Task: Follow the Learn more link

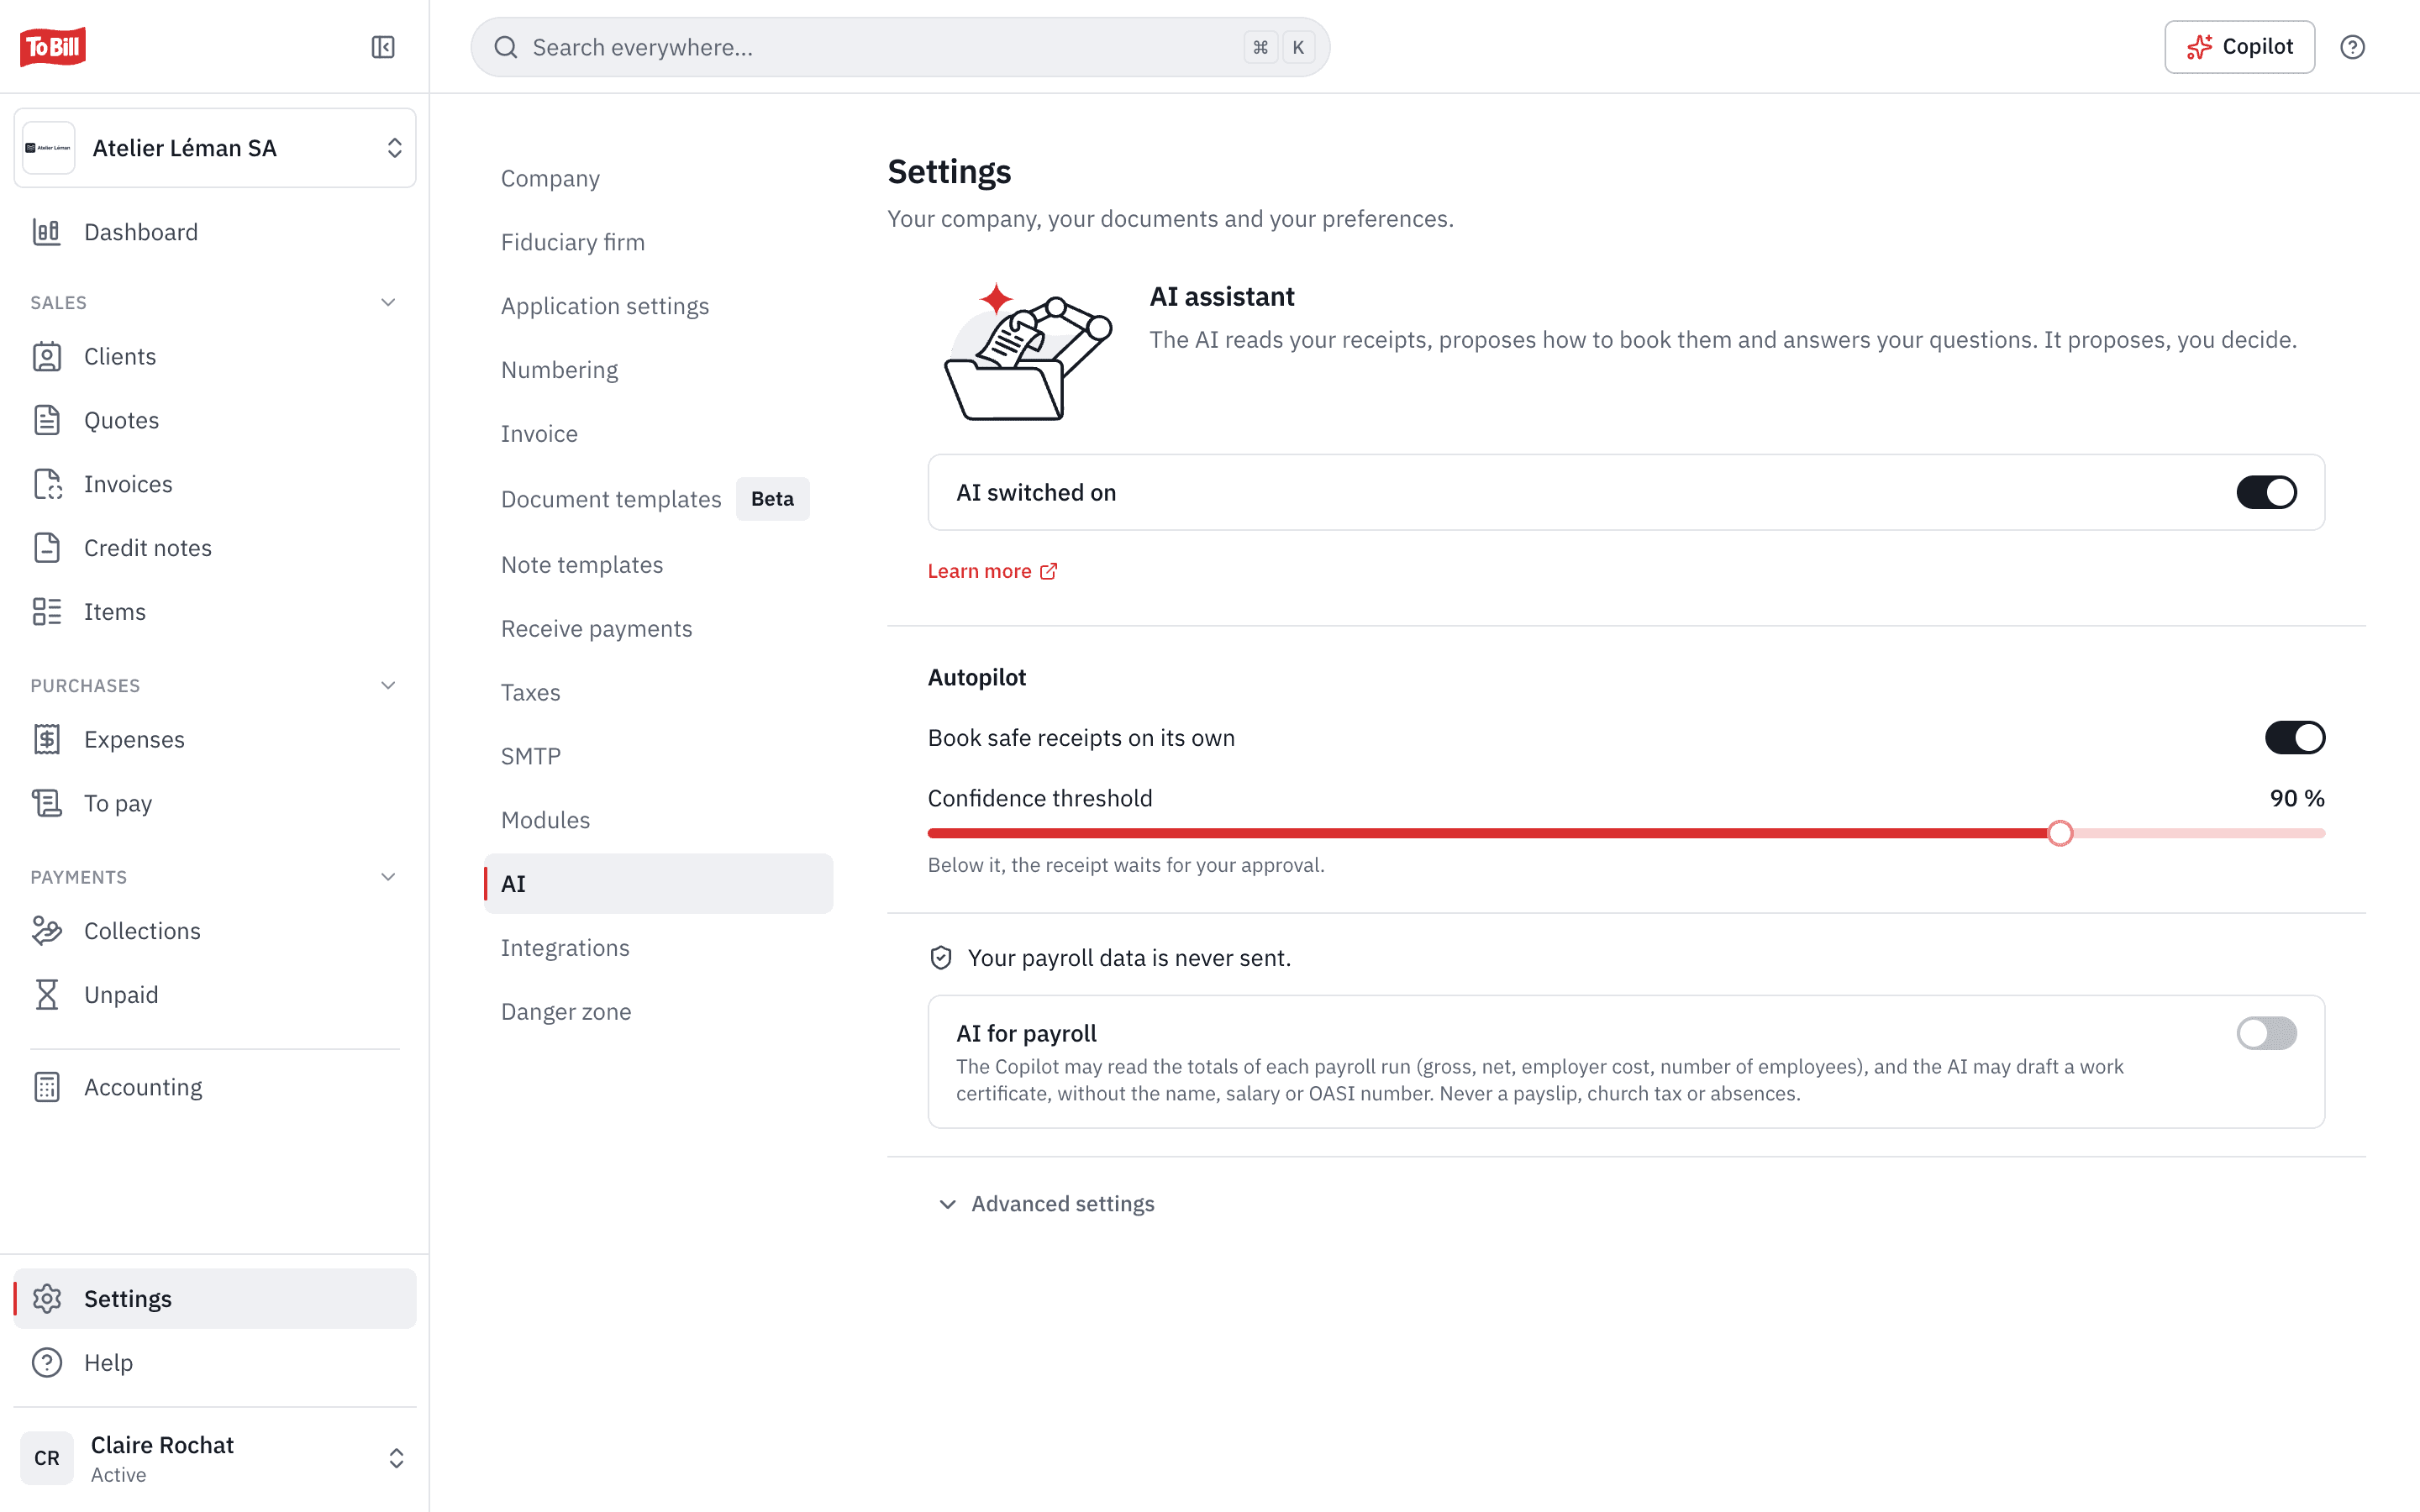Action: [x=992, y=571]
